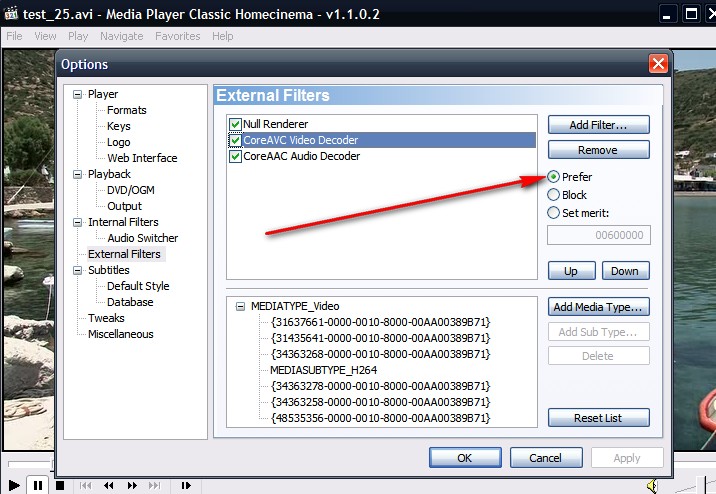This screenshot has height=494, width=716.
Task: Select subtype {34363268-0000-0010-8000-00AA00389B71}
Action: pos(380,354)
